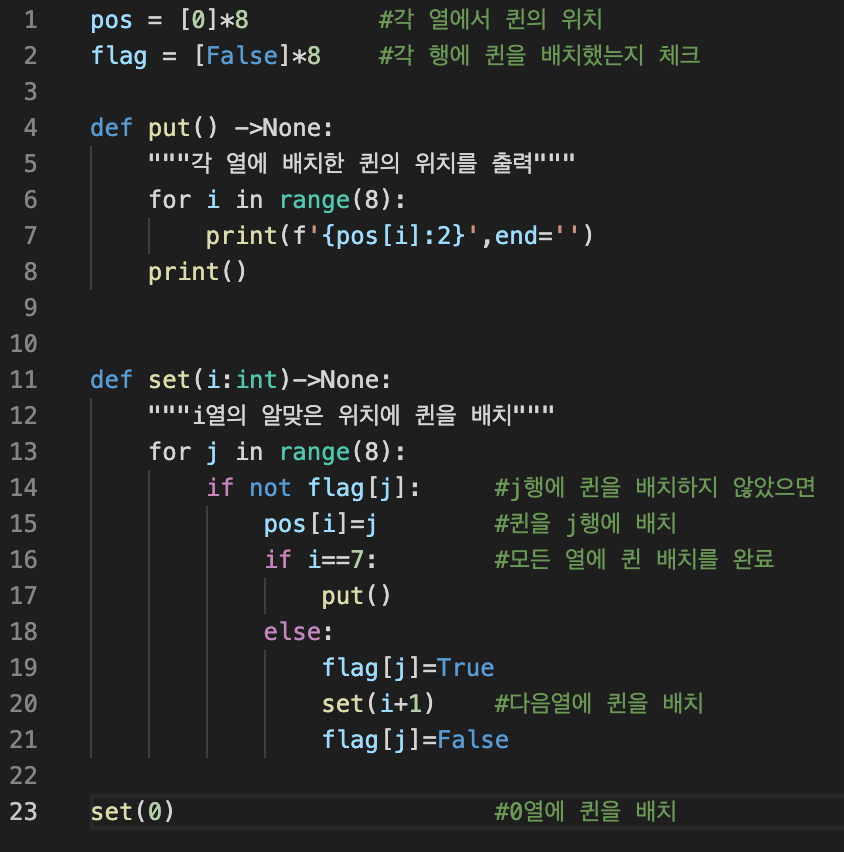Click the comment '#각 열에서 퀸의 위치'
This screenshot has height=852, width=844.
click(x=491, y=20)
